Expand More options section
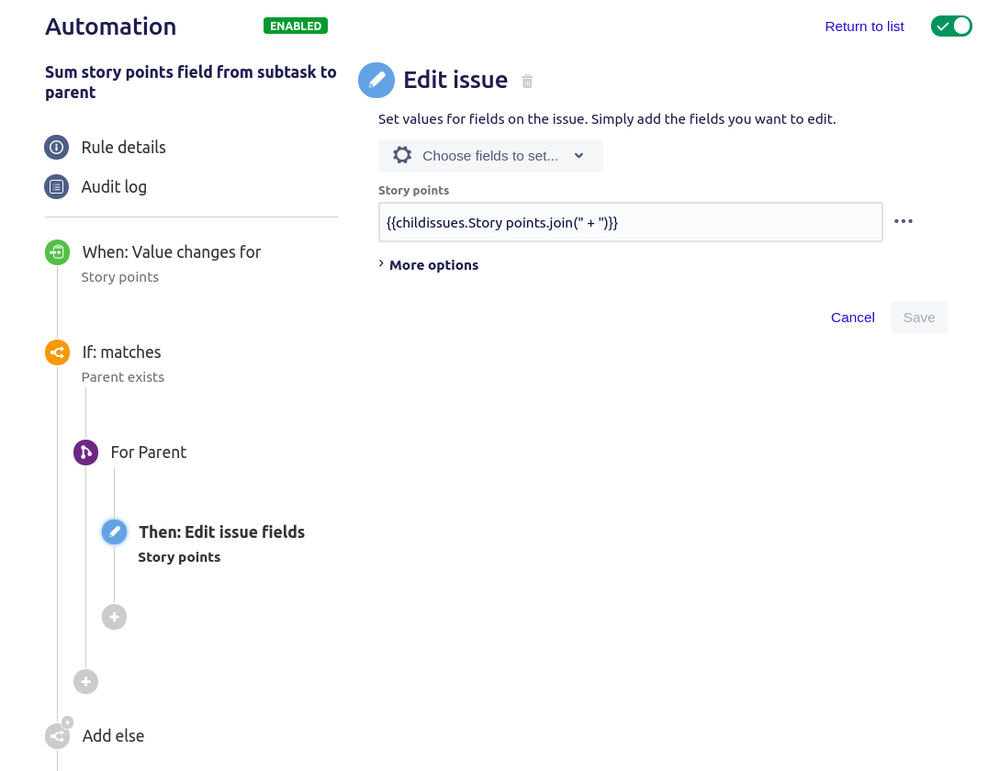999x771 pixels. coord(428,265)
